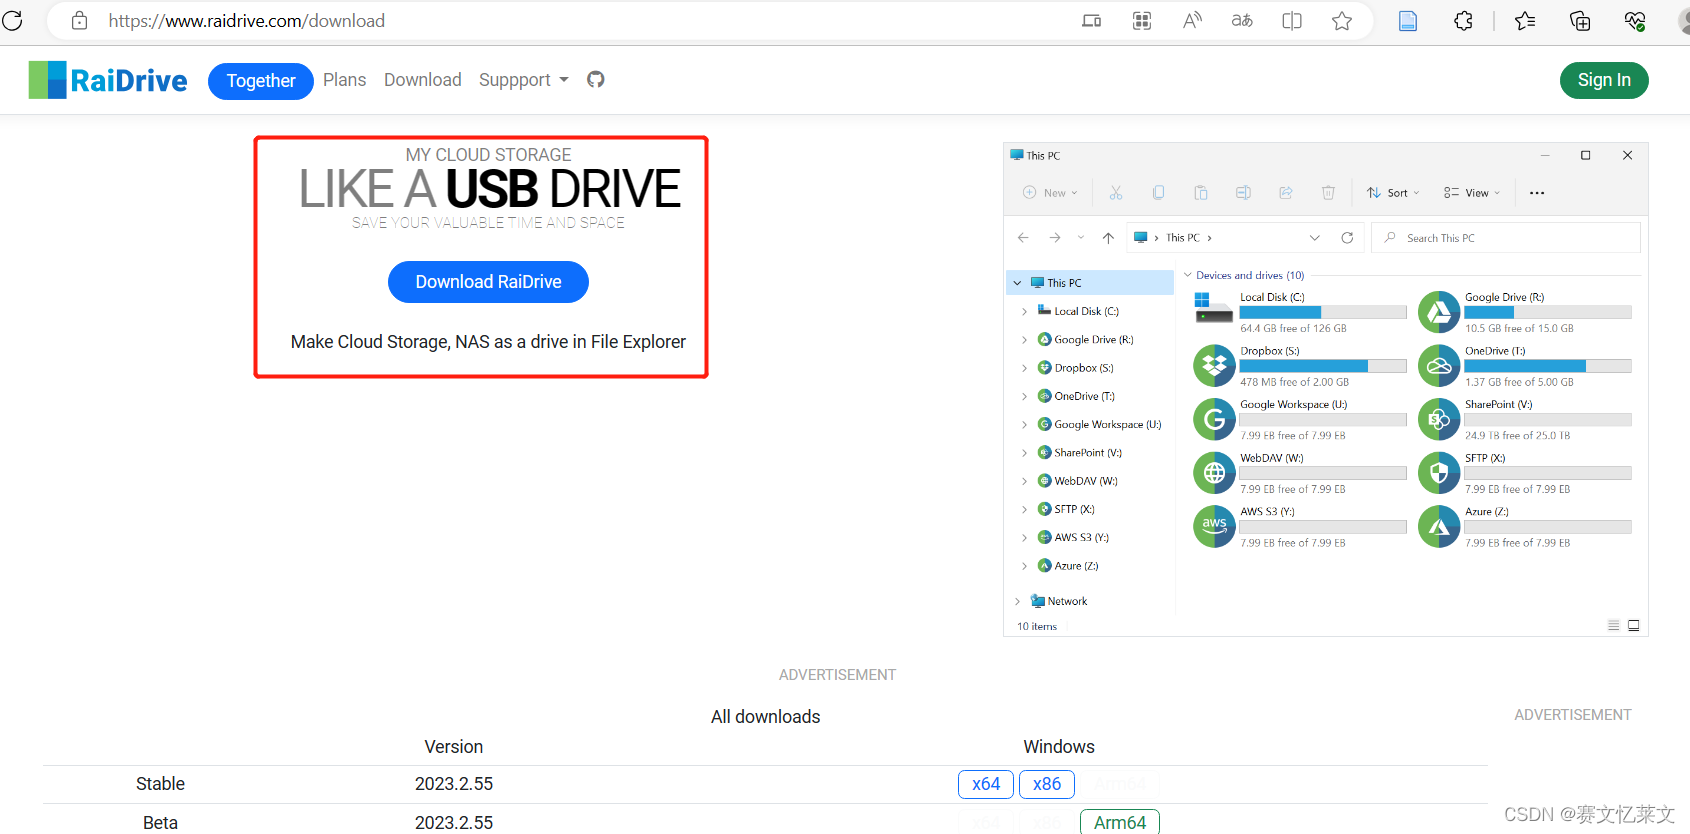The height and width of the screenshot is (834, 1690).
Task: Expand the Network tree node
Action: [1018, 601]
